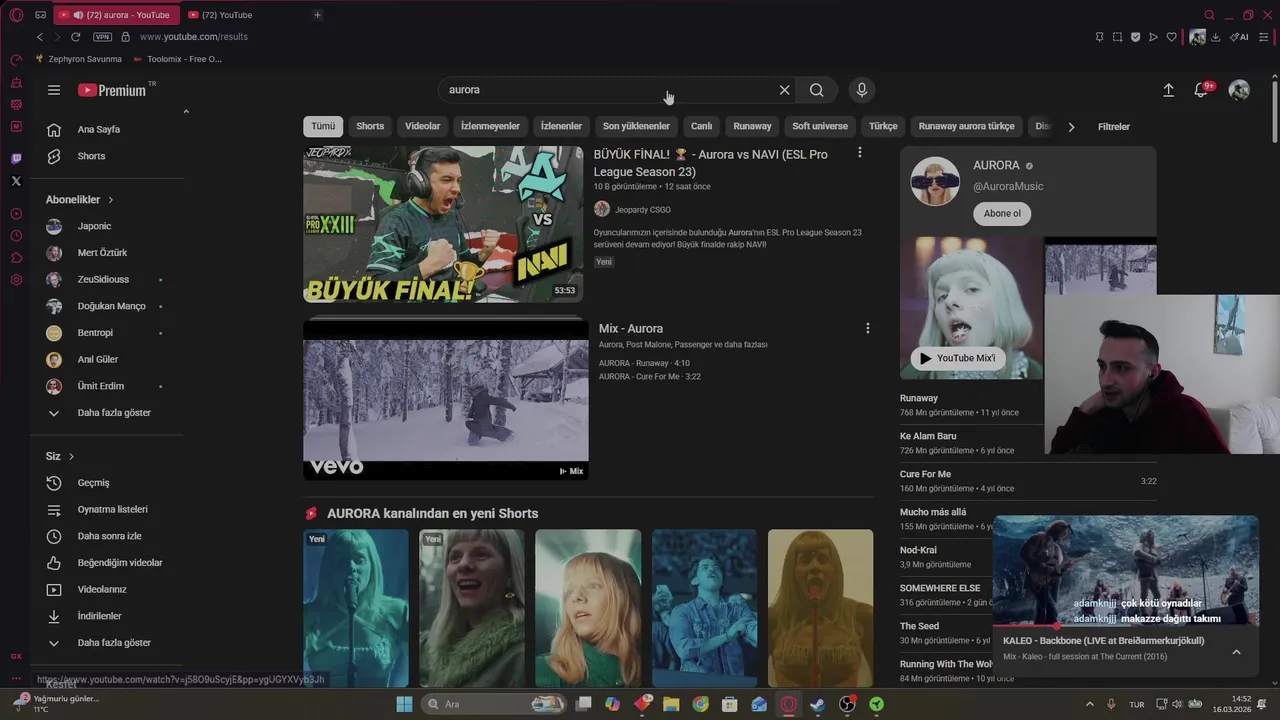The height and width of the screenshot is (720, 1280).
Task: Click the taskbar Ara search box
Action: tap(494, 704)
